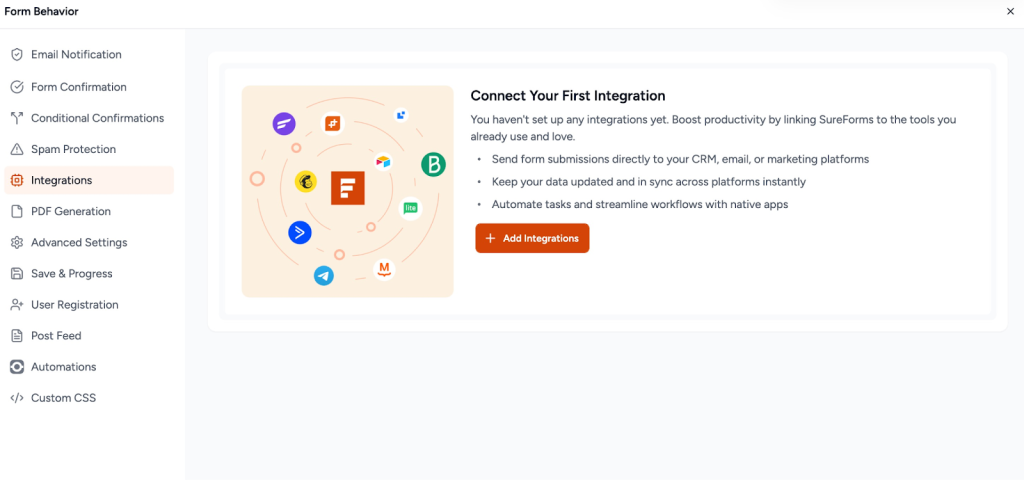Image resolution: width=1024 pixels, height=480 pixels.
Task: Click the Spam Protection warning triangle icon
Action: [16, 150]
